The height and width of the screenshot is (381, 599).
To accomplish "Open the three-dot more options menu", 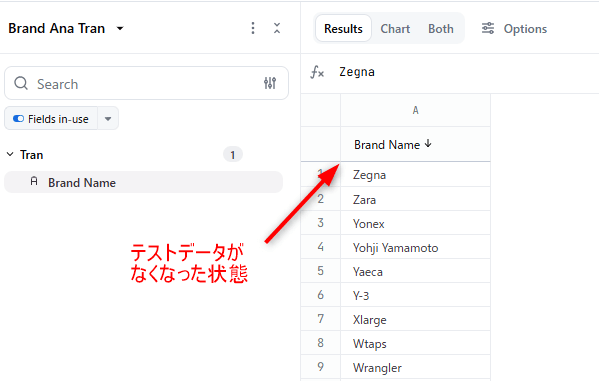I will (x=253, y=28).
